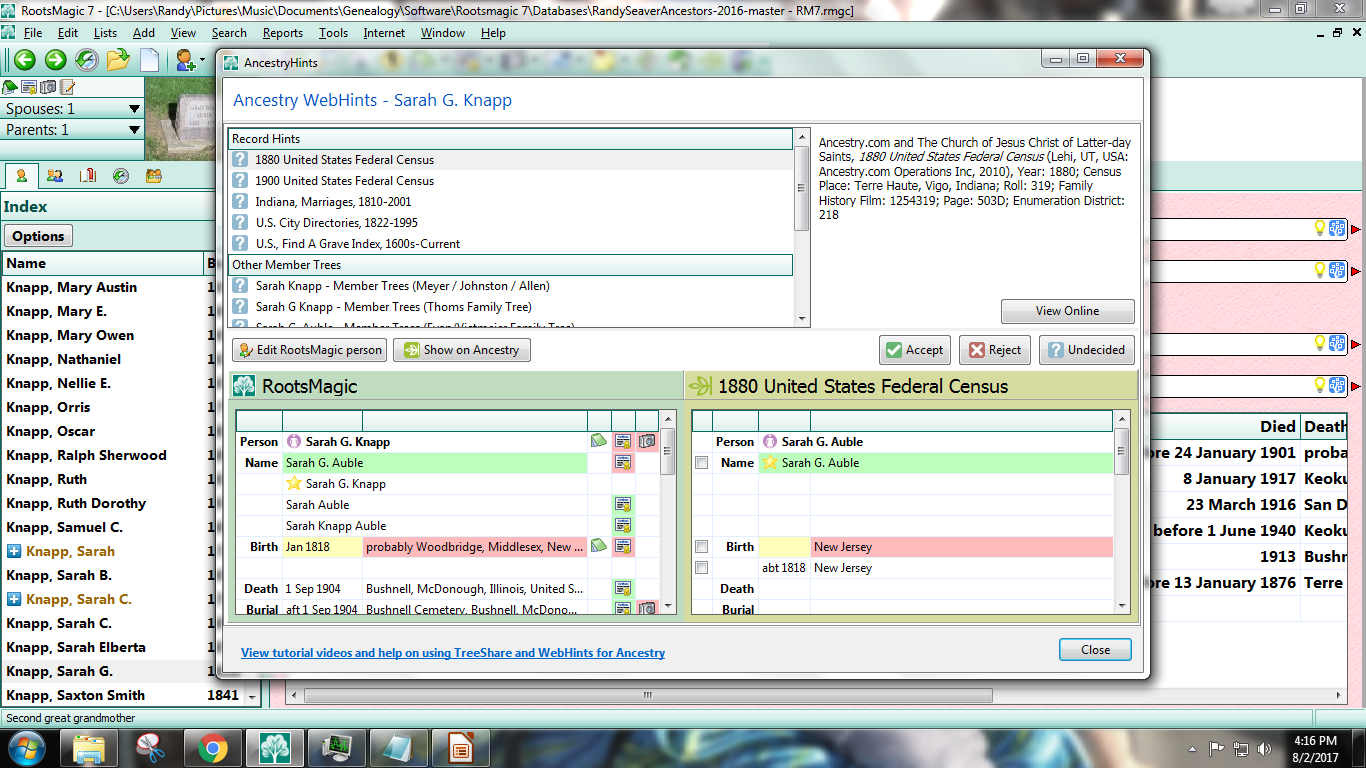Open the Tools menu
The height and width of the screenshot is (768, 1366).
tap(333, 33)
